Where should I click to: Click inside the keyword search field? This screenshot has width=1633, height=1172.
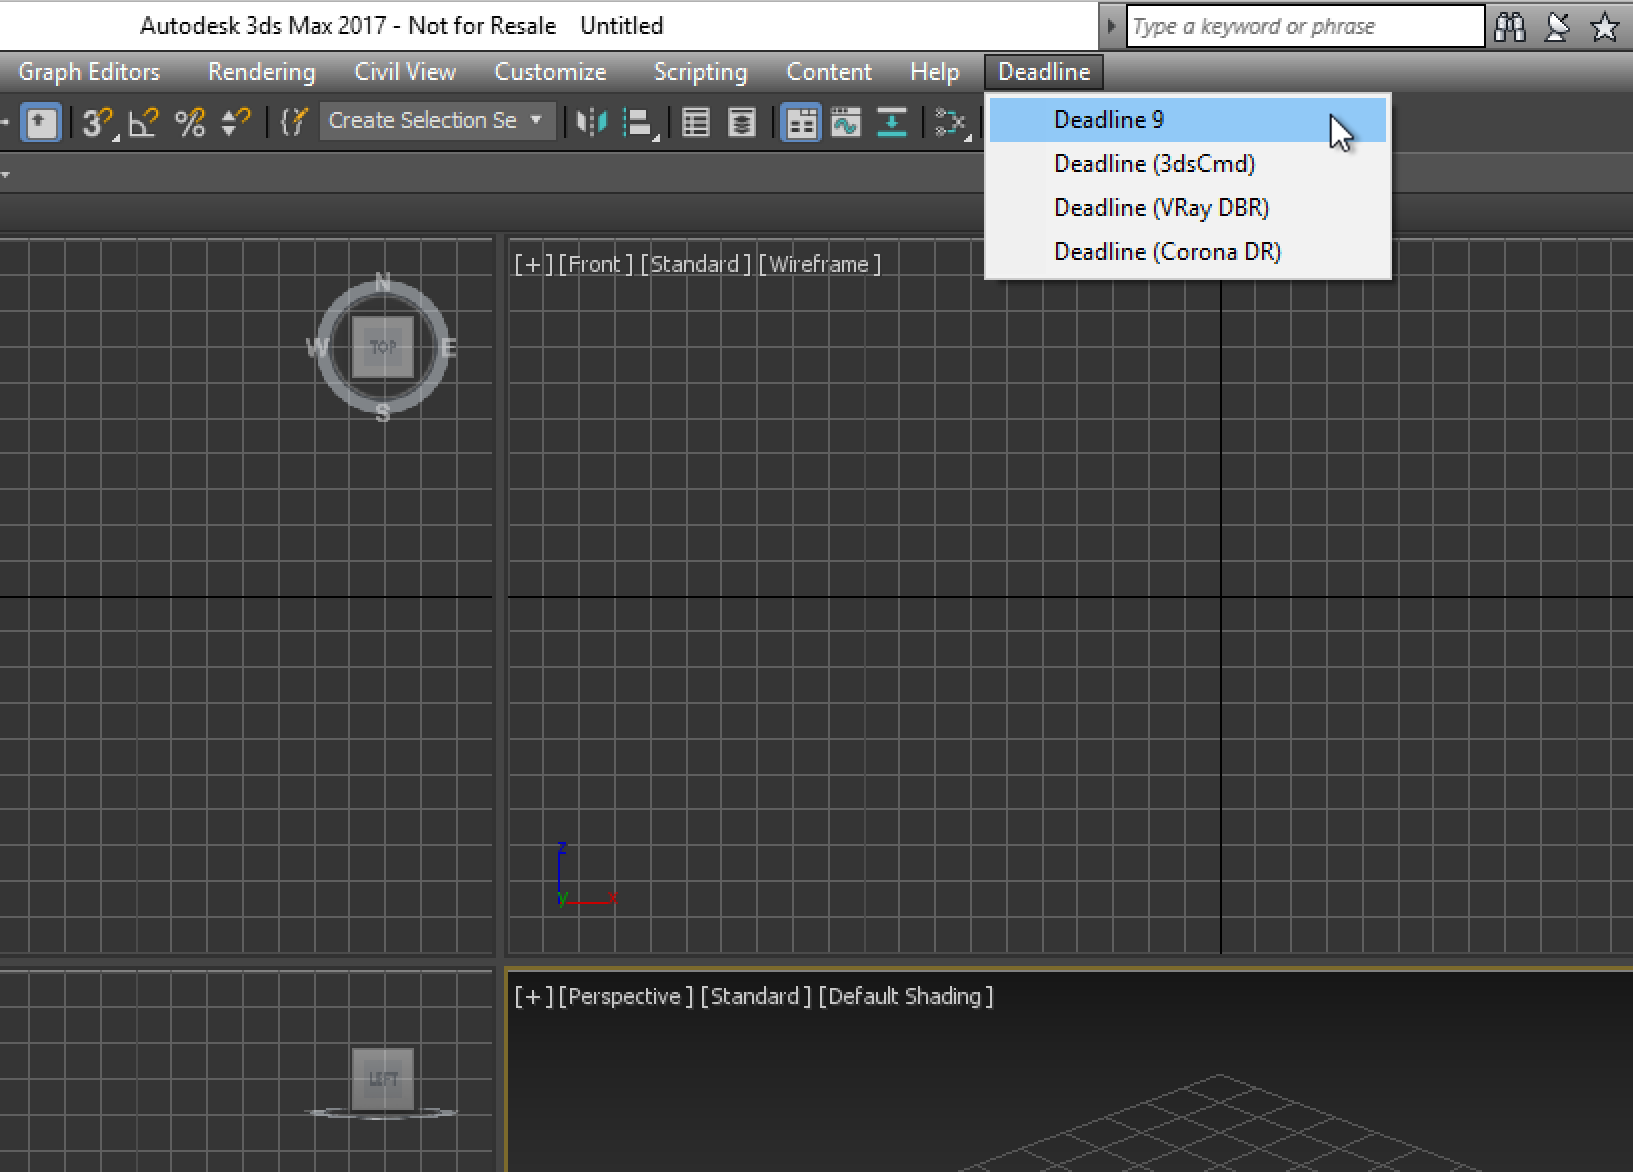1300,26
